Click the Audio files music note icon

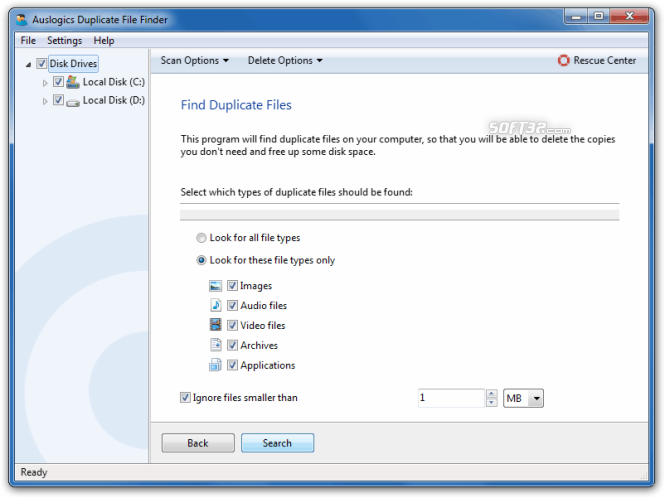point(215,305)
